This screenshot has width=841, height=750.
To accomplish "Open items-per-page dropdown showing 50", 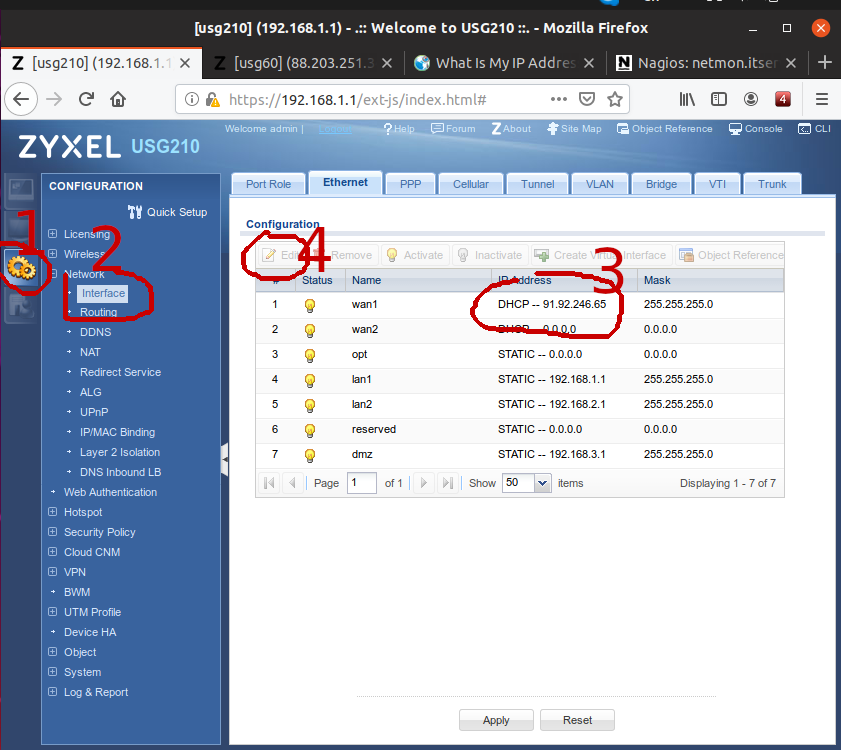I will [x=542, y=483].
